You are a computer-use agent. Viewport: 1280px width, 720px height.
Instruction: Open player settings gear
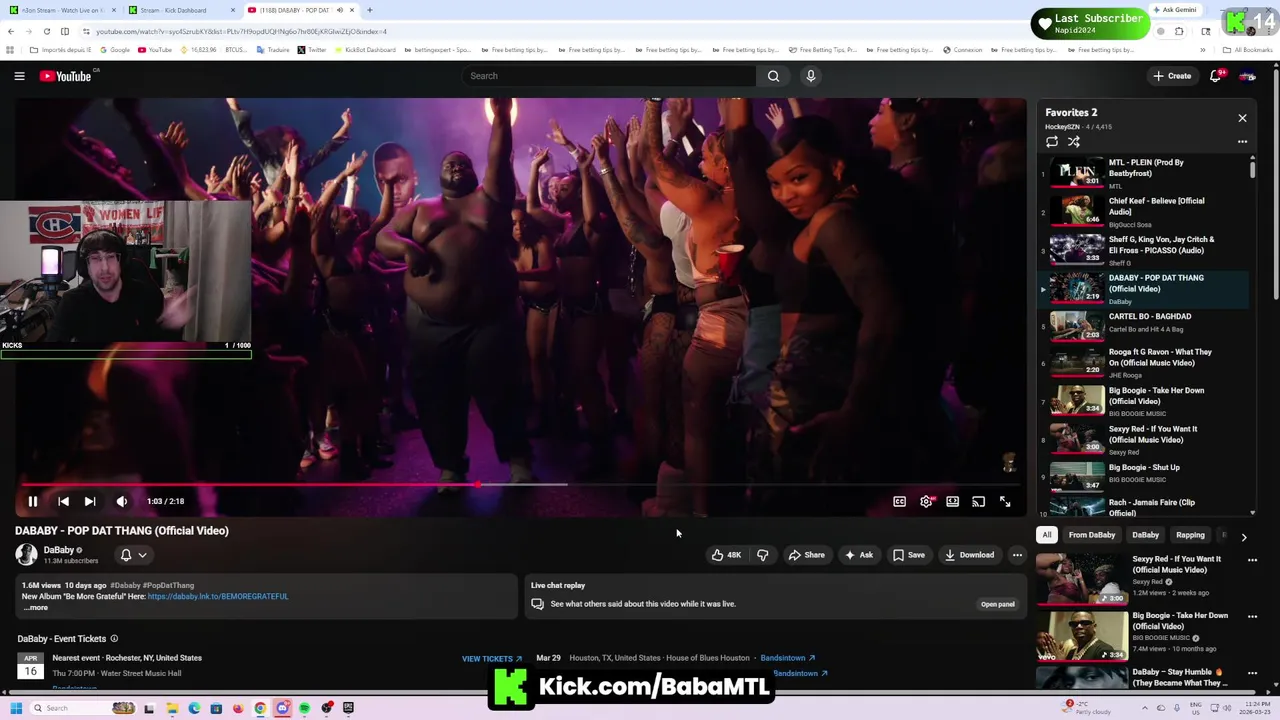coord(926,501)
